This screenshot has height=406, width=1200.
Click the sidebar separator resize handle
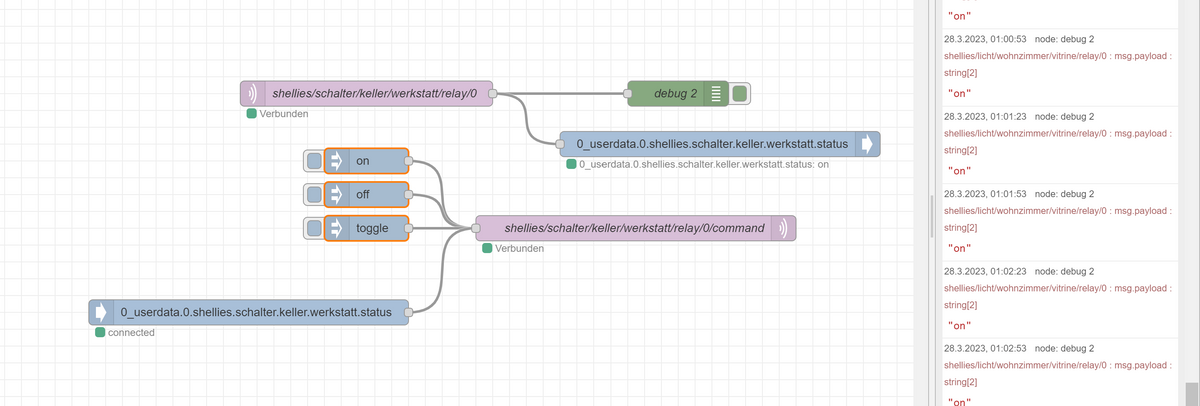[x=932, y=215]
